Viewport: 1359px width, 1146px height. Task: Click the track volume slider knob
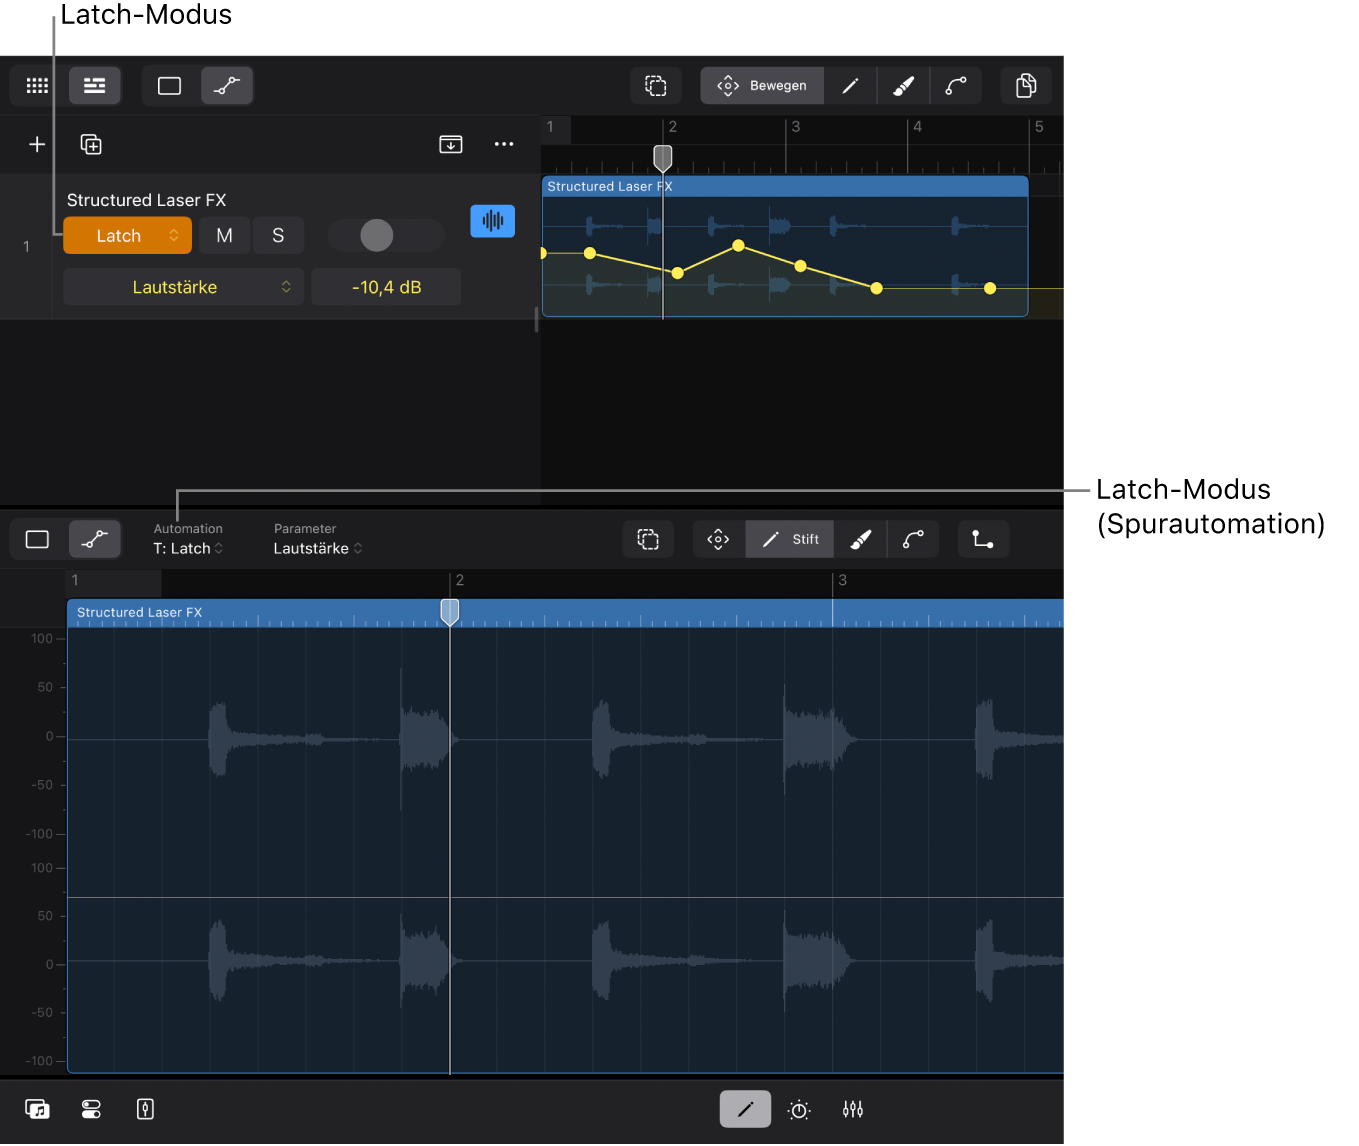(377, 236)
